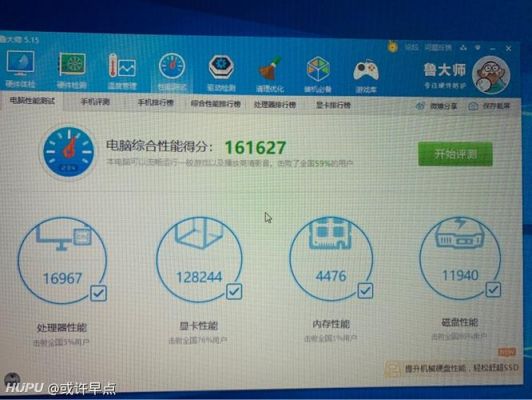532x400 pixels.
Task: Click 磁盘性能 label
Action: (x=460, y=322)
